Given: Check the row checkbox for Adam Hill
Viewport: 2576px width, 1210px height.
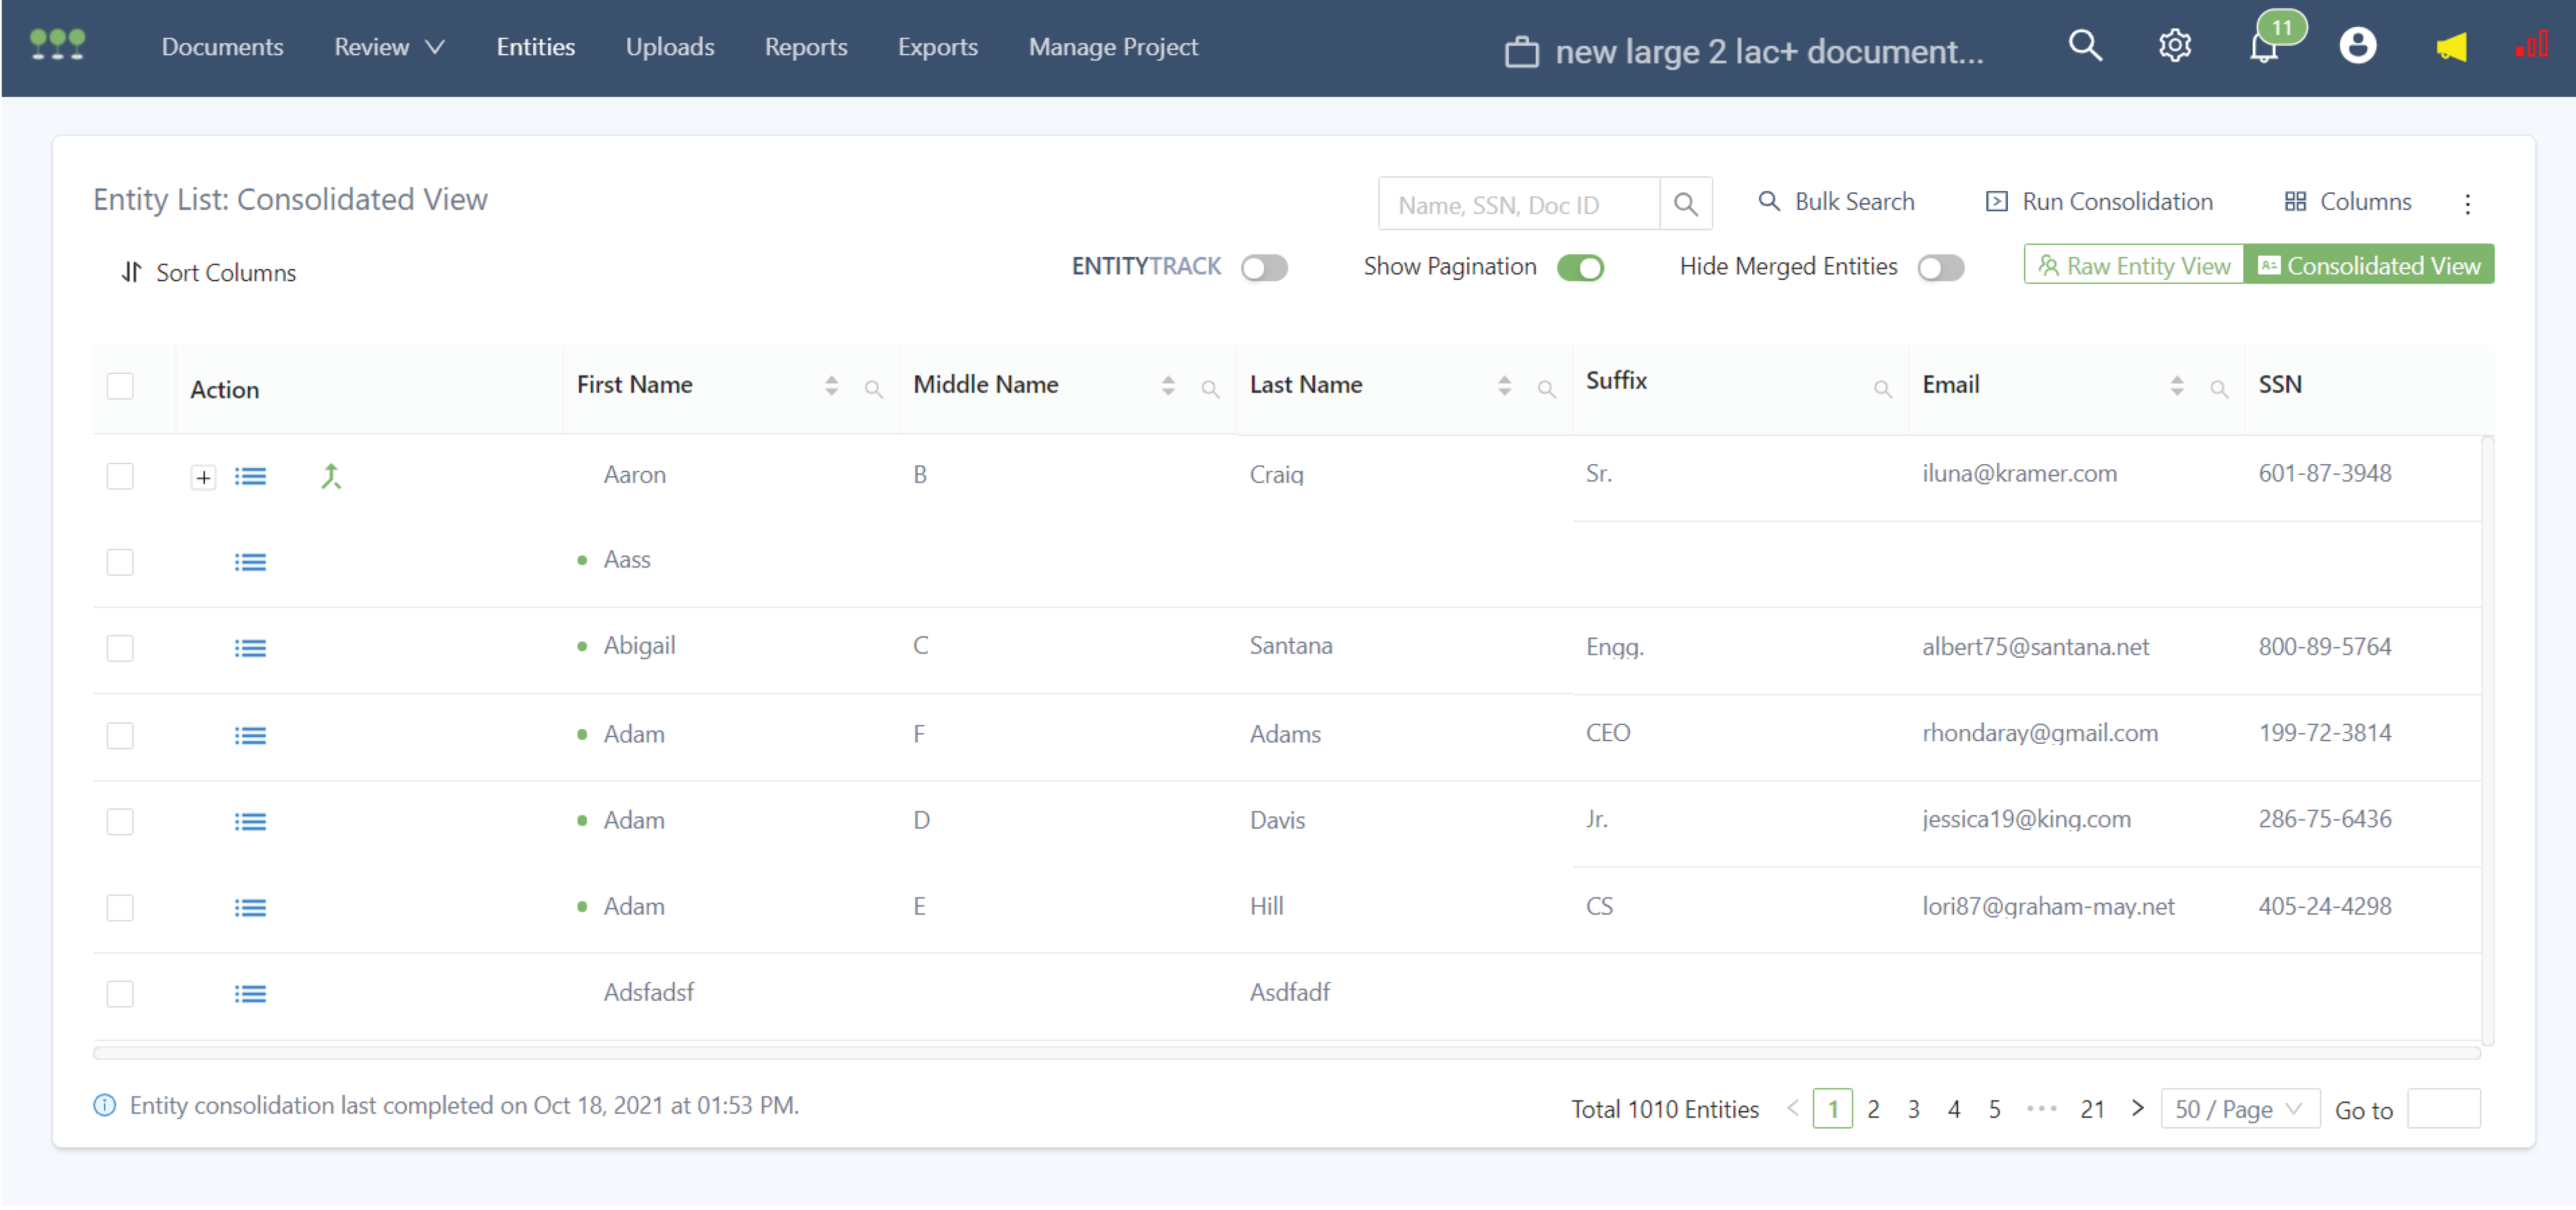Looking at the screenshot, I should [120, 907].
